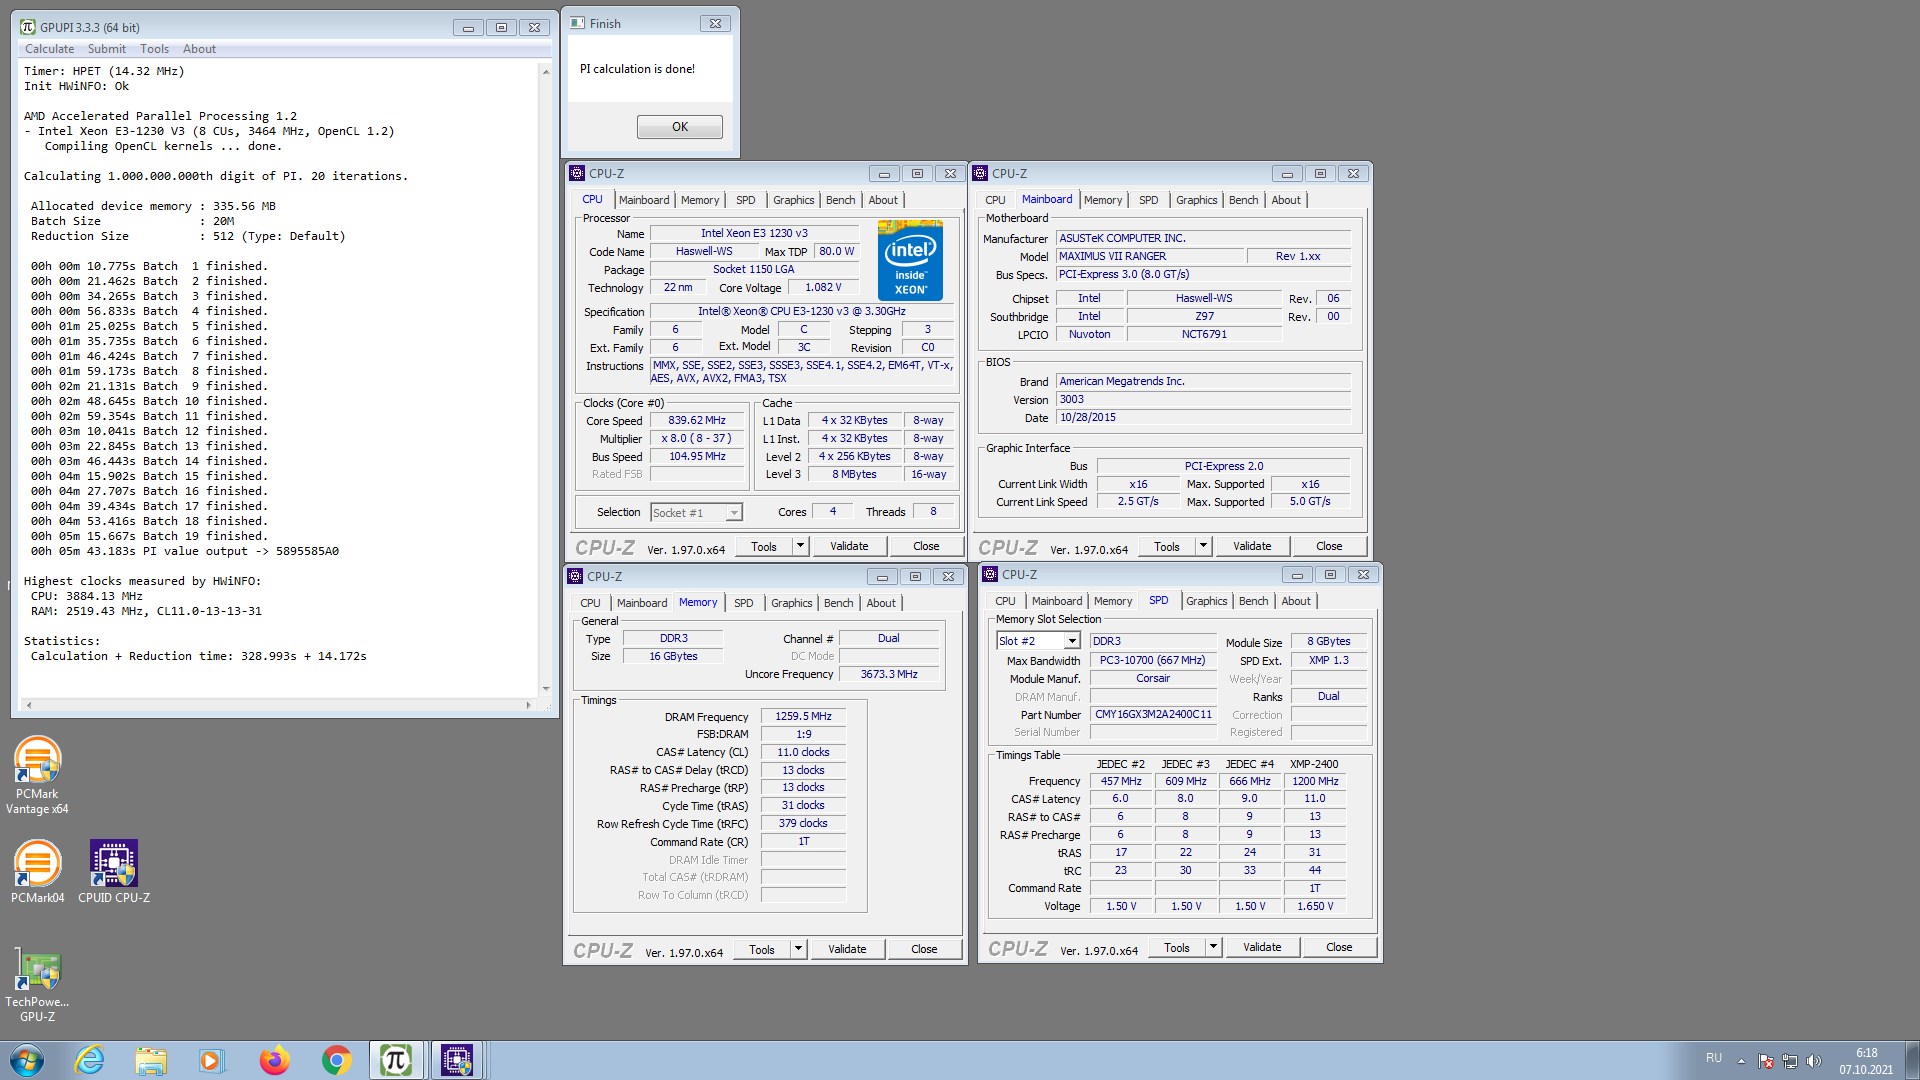This screenshot has height=1080, width=1920.
Task: Click the RU language indicator
Action: click(x=1714, y=1058)
